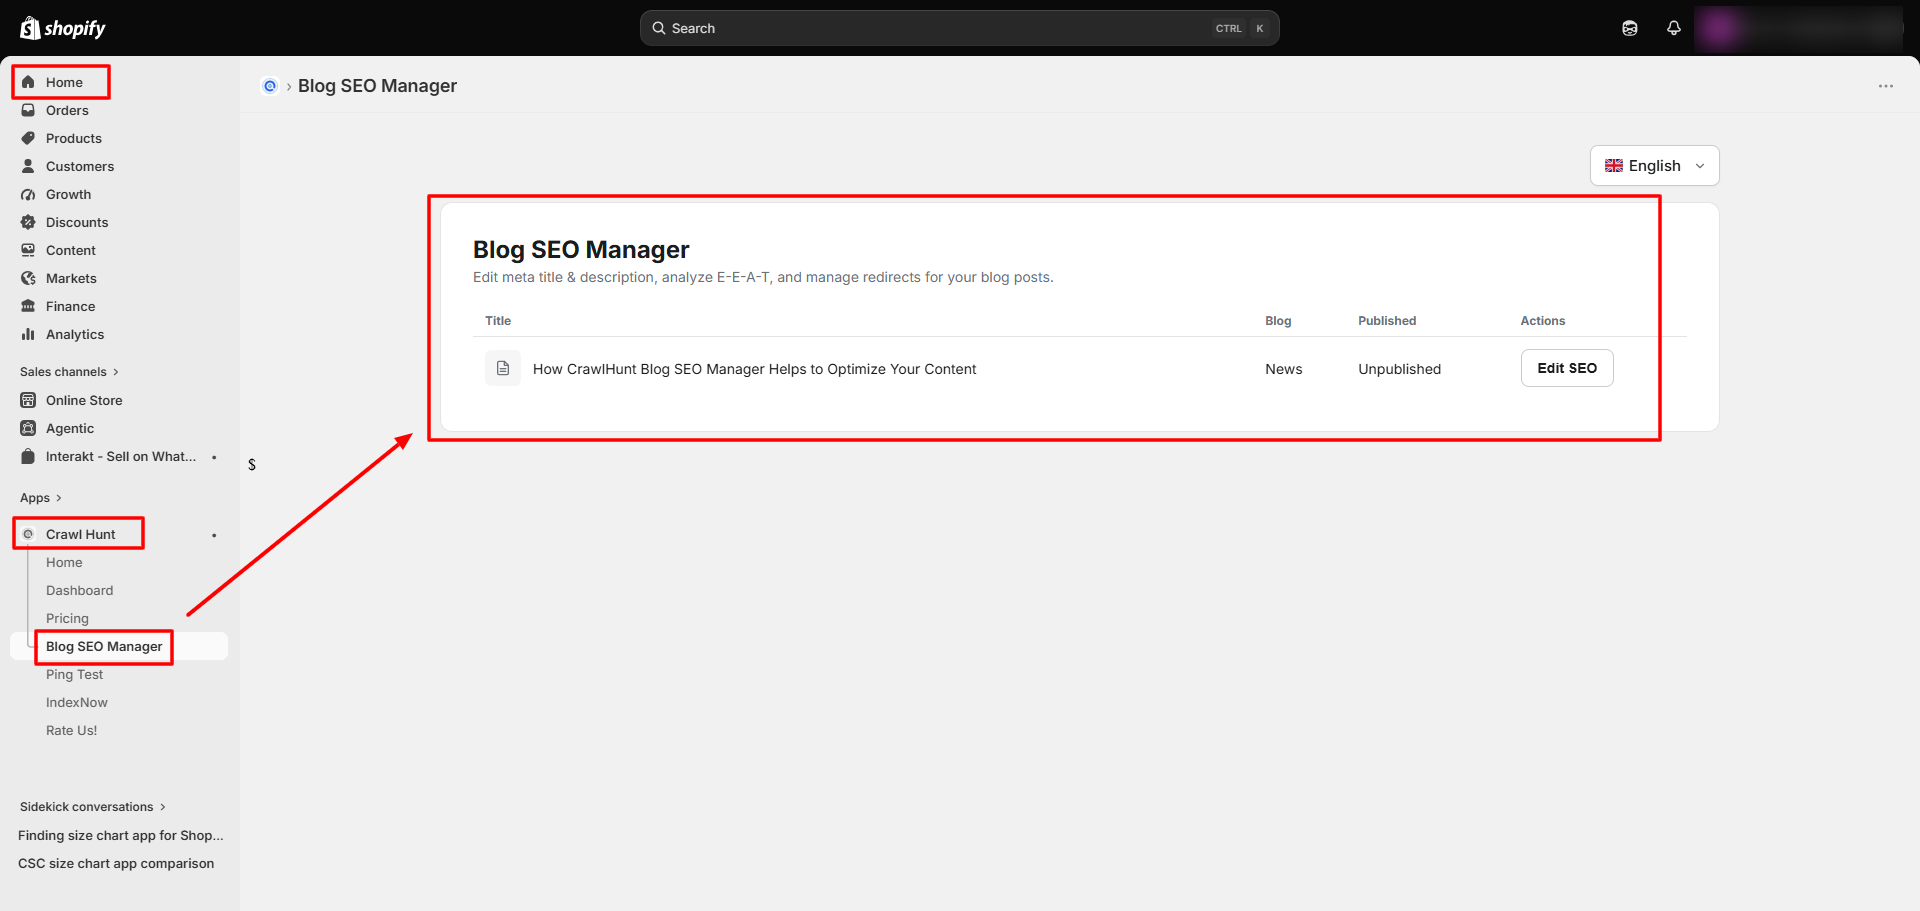Click the Customers person icon

(28, 166)
